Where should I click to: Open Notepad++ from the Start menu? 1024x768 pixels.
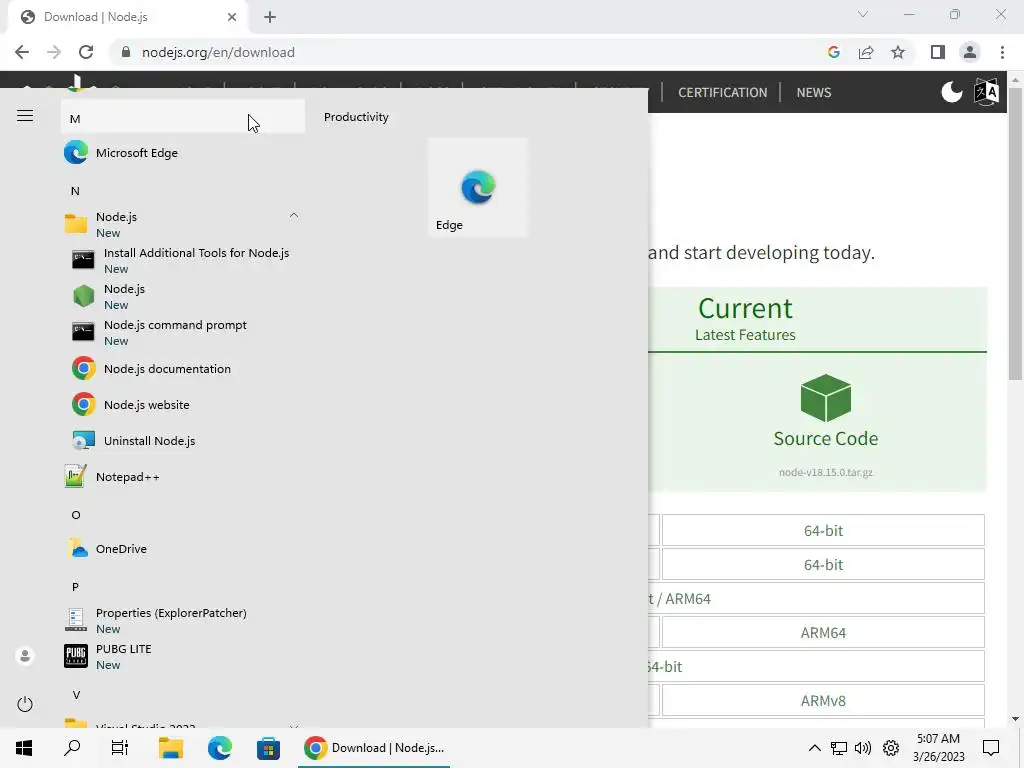(183, 477)
